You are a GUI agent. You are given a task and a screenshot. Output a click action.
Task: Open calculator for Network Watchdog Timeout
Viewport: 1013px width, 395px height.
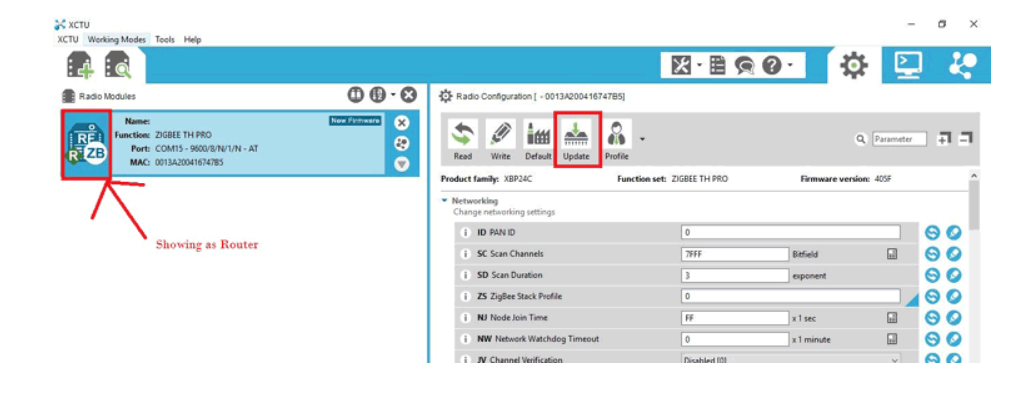pyautogui.click(x=892, y=339)
